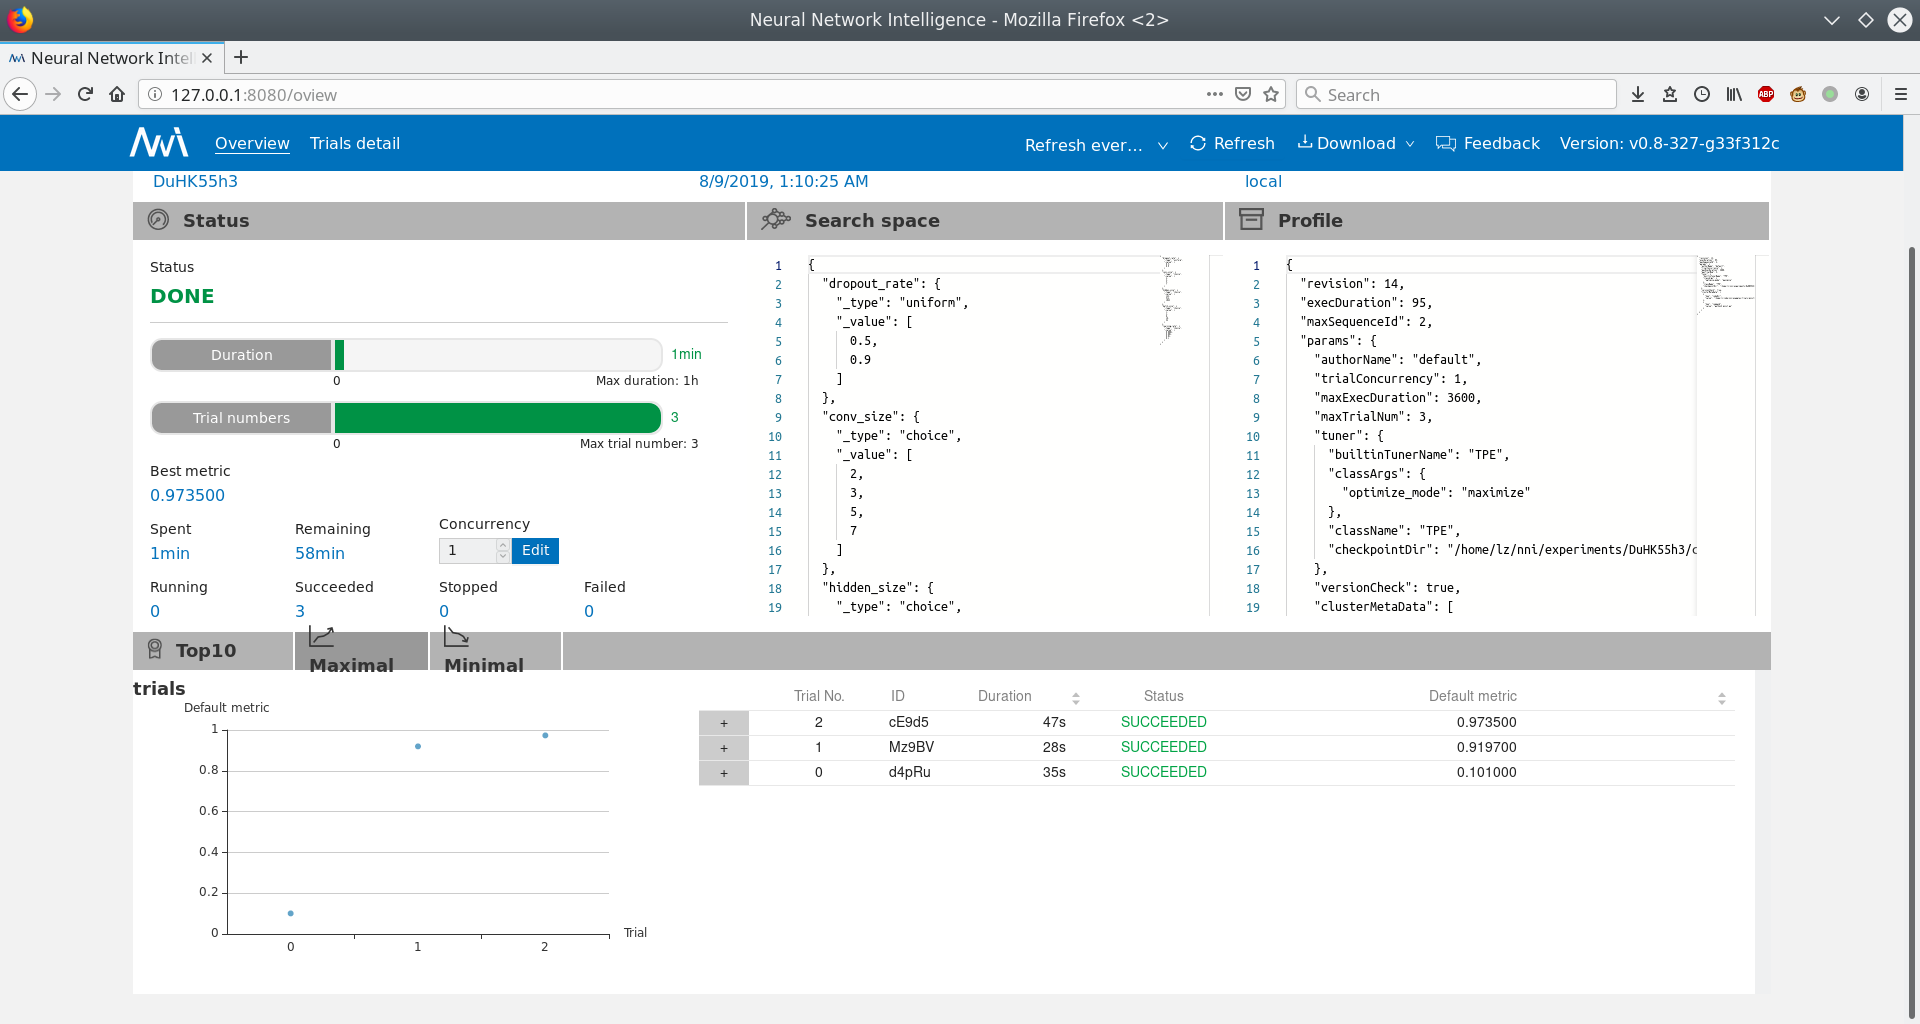Click the local platform label
The height and width of the screenshot is (1024, 1920).
point(1263,181)
